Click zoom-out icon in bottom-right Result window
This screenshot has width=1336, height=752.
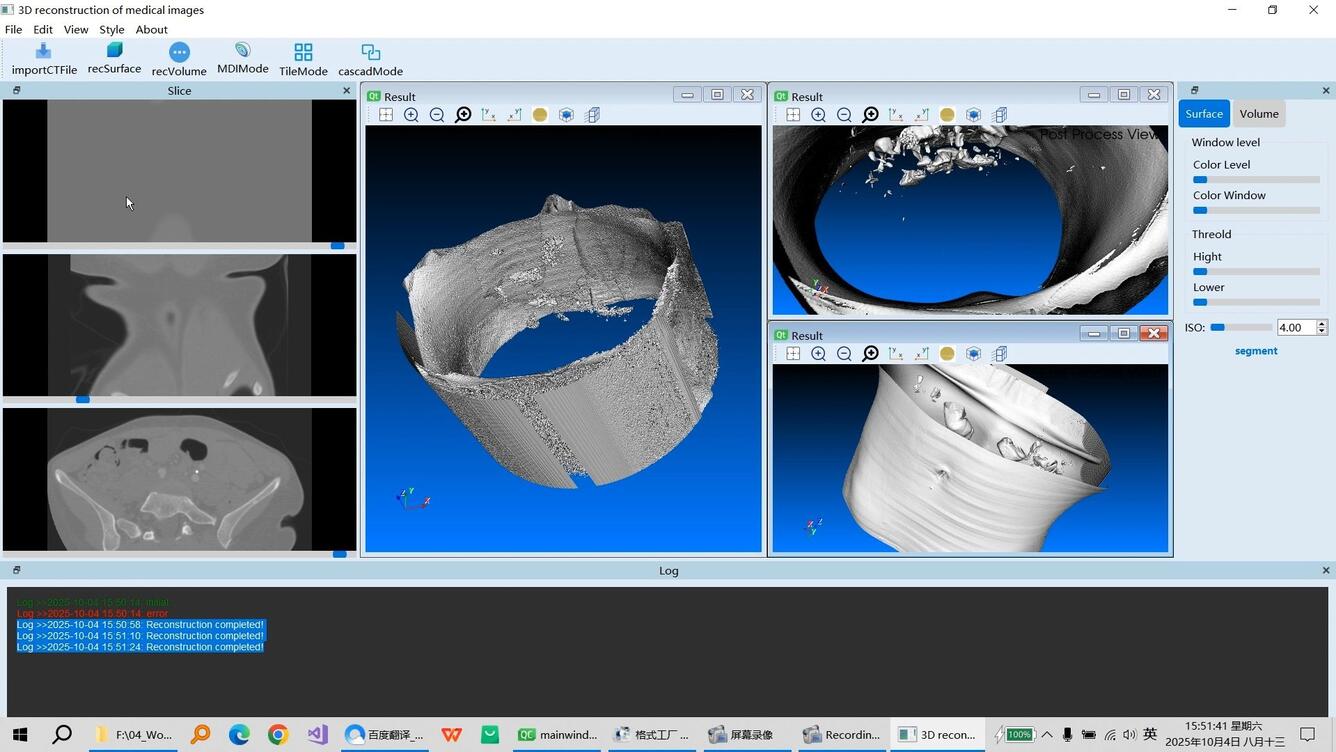pos(844,354)
